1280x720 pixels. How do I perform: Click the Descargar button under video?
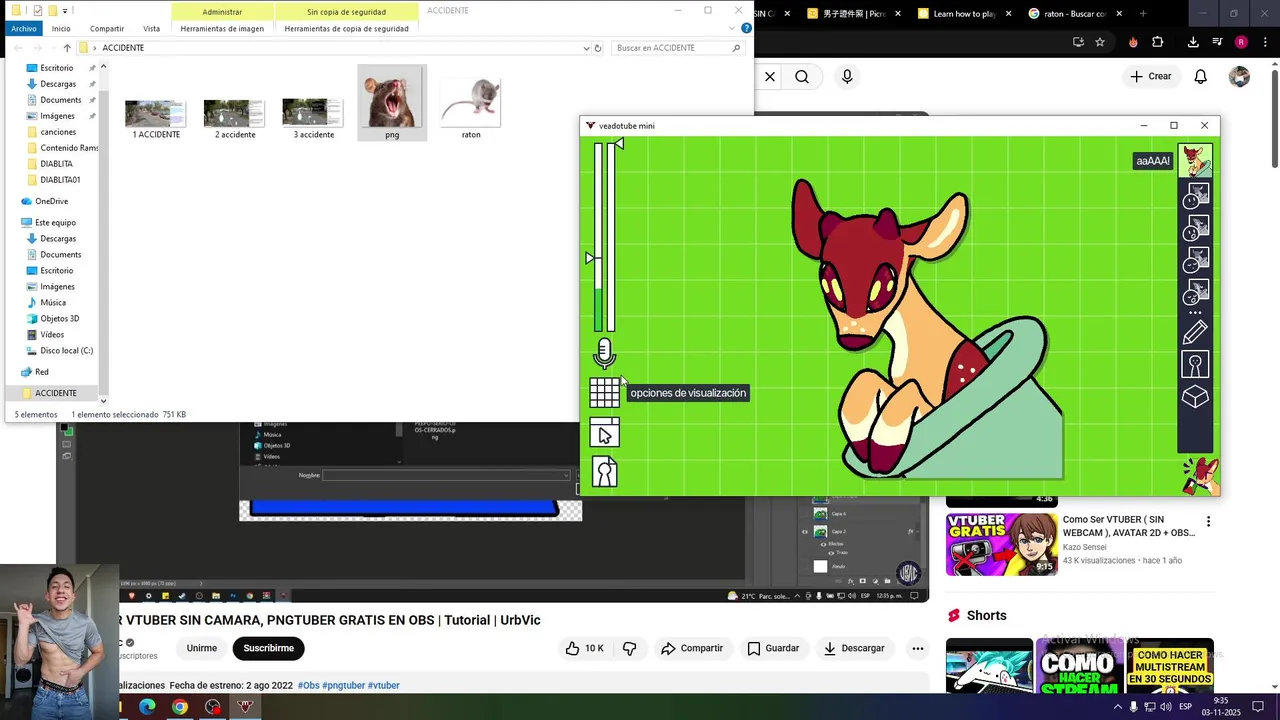854,648
